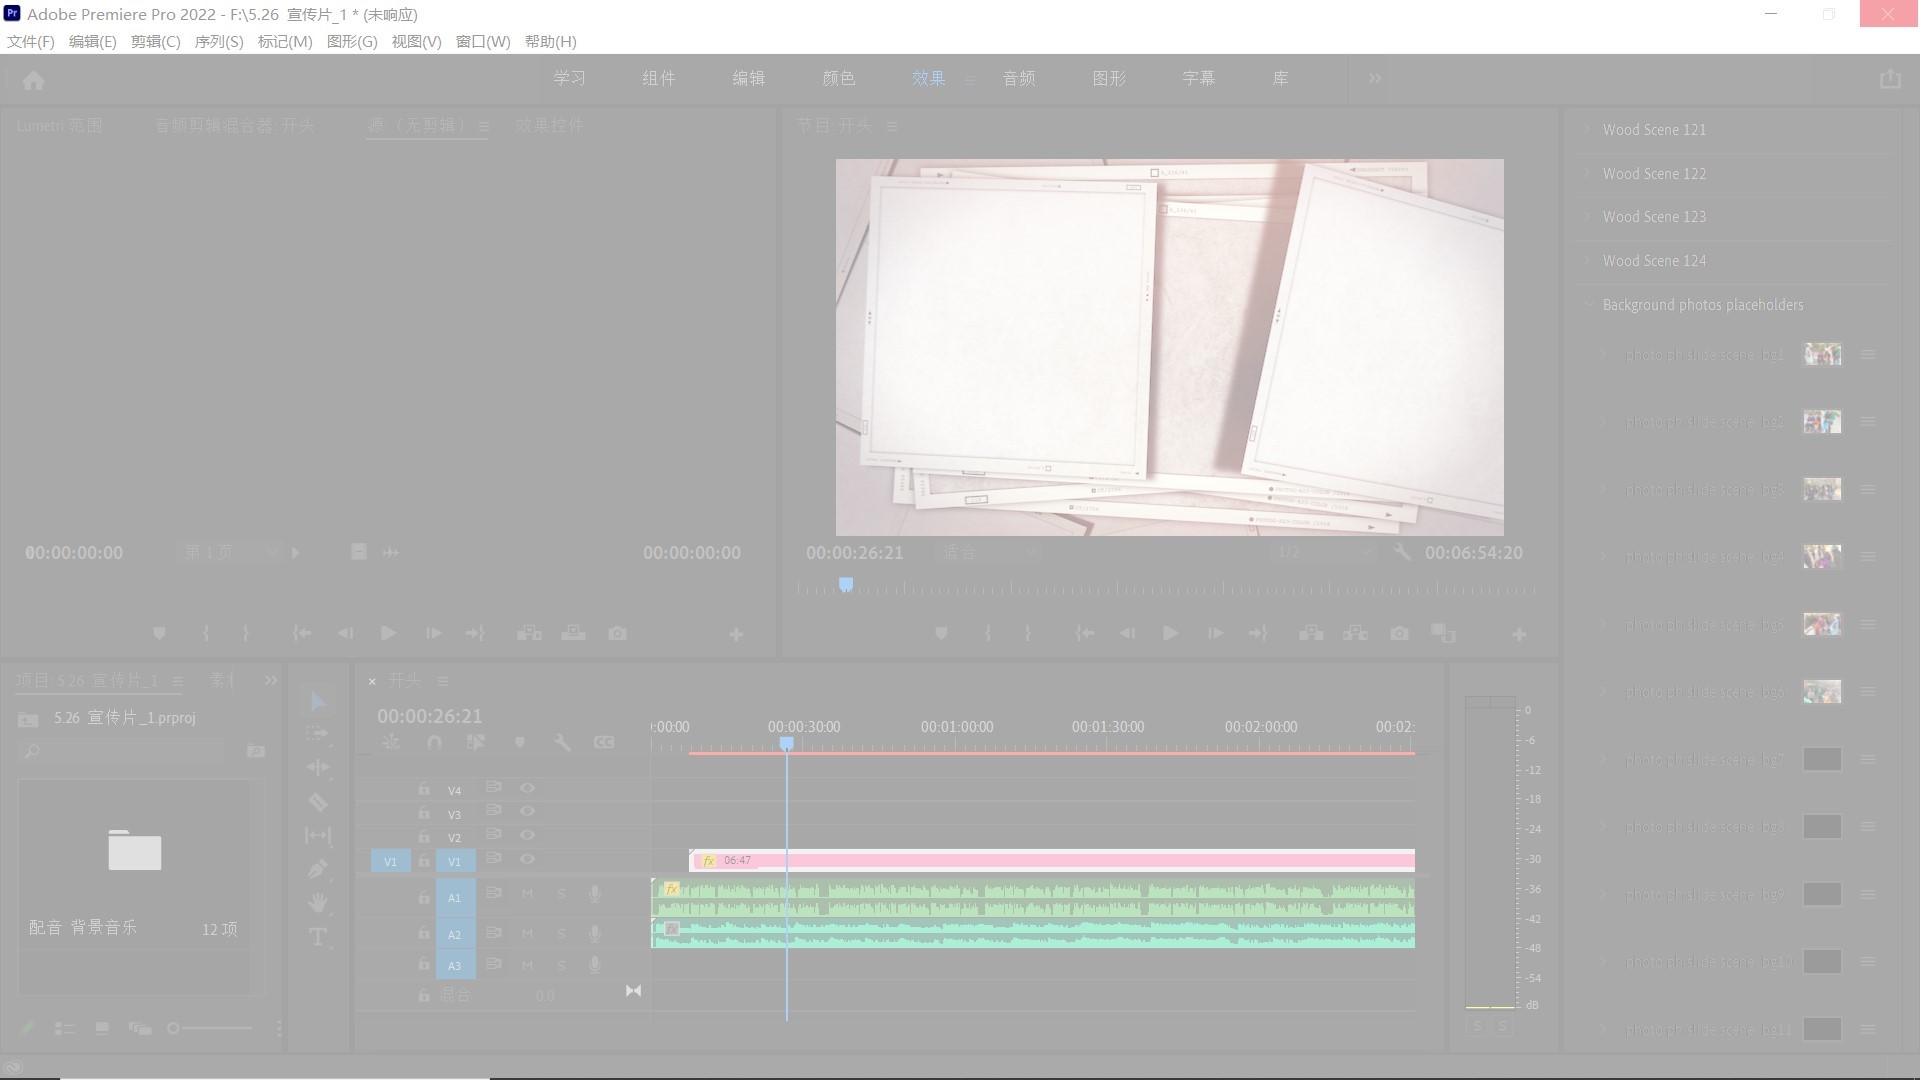Image resolution: width=1920 pixels, height=1080 pixels.
Task: Click the project panel thumbnail zoom slider
Action: click(x=174, y=1028)
